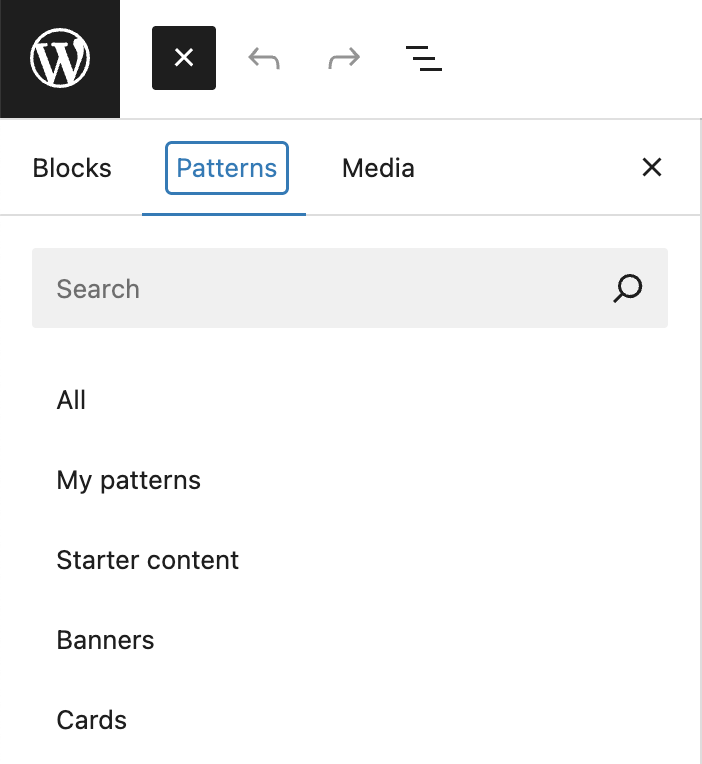702x764 pixels.
Task: Select the Starter content category
Action: pyautogui.click(x=148, y=560)
